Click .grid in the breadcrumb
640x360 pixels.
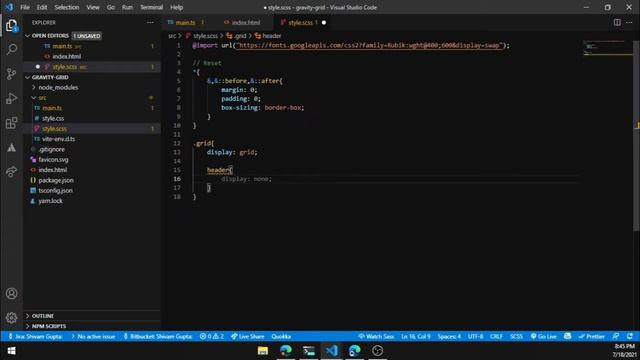240,36
